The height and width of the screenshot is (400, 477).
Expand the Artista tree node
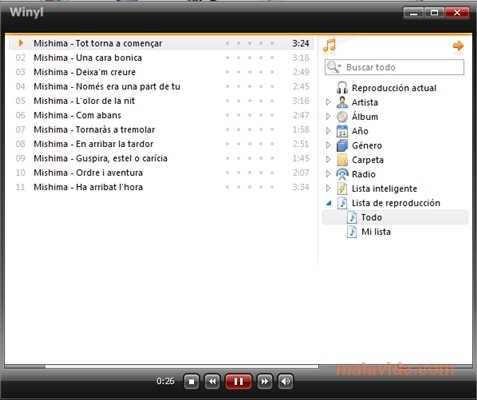pos(328,102)
